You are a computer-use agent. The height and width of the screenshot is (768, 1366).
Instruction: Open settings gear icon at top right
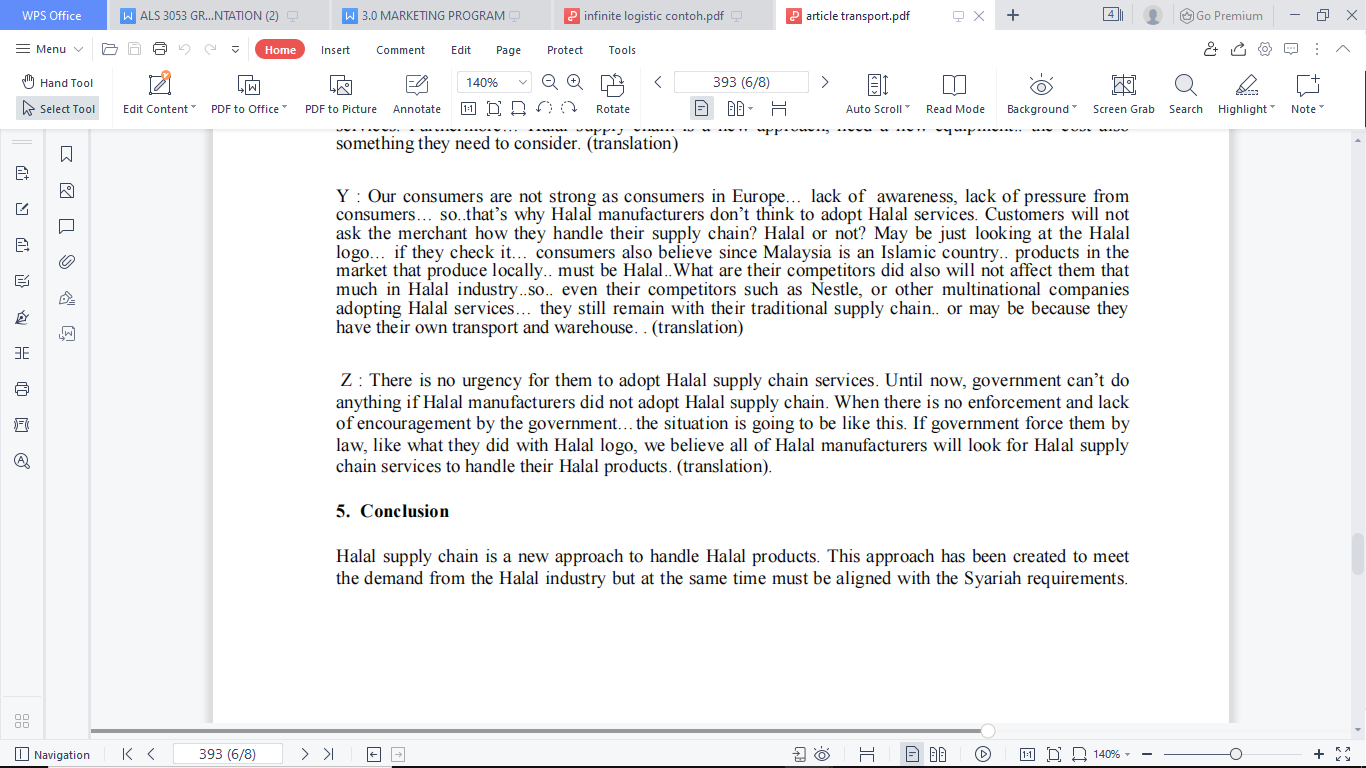point(1265,49)
